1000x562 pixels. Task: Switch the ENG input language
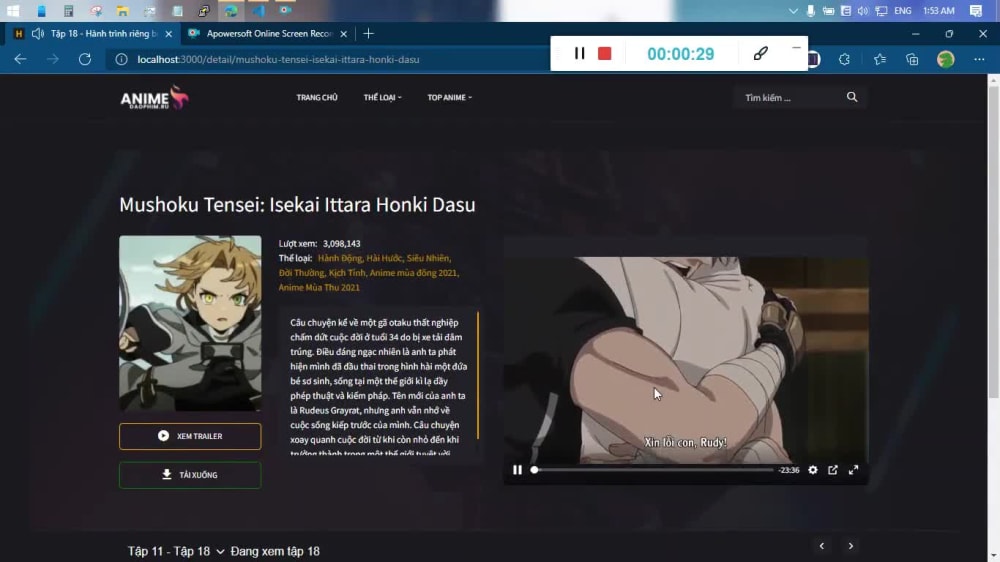(x=903, y=11)
